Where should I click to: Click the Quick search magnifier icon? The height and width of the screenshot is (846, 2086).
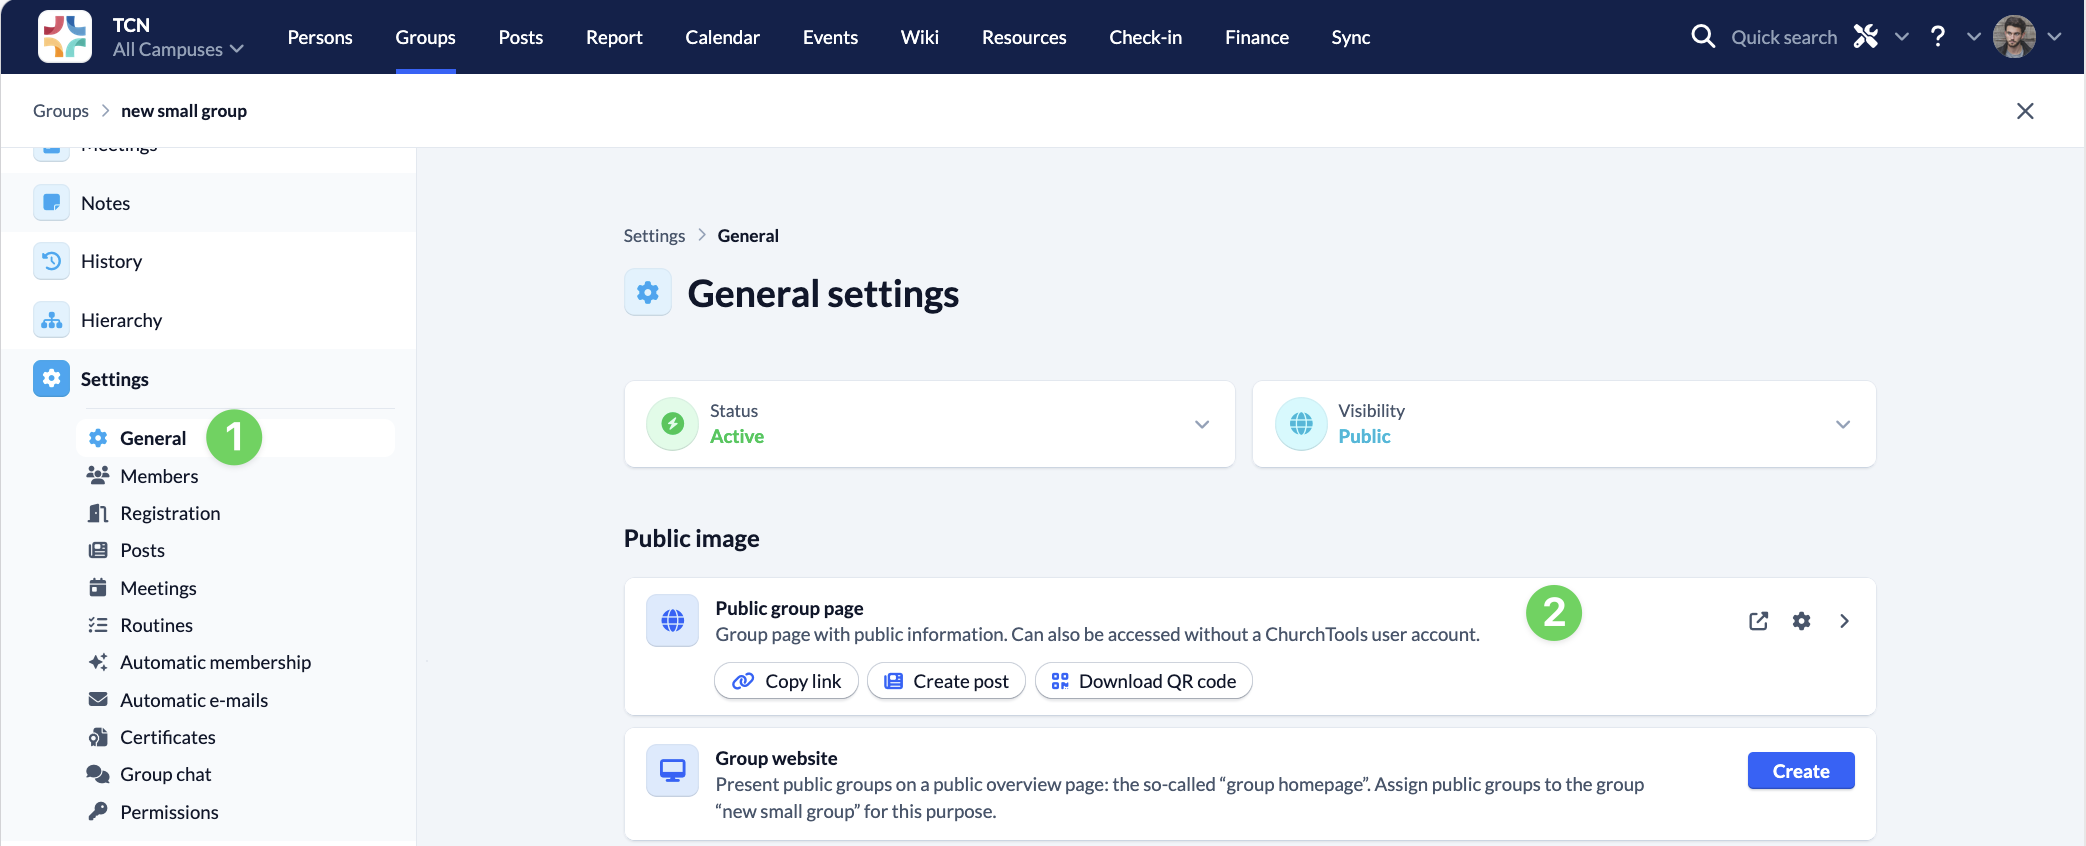click(1703, 37)
